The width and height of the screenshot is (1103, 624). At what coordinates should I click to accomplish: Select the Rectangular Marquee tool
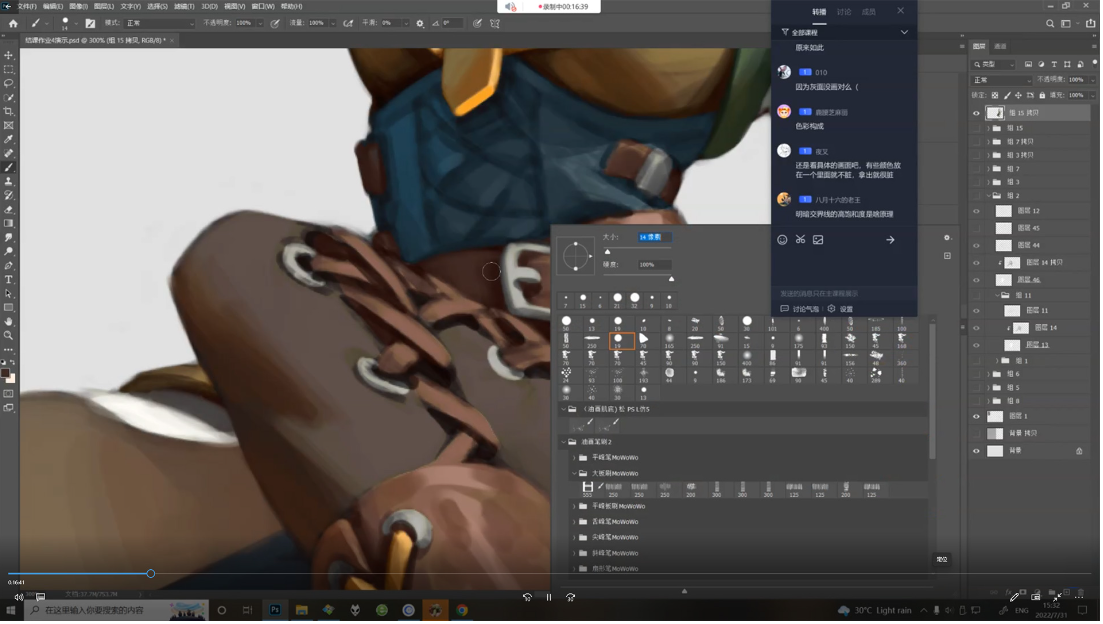pos(8,69)
